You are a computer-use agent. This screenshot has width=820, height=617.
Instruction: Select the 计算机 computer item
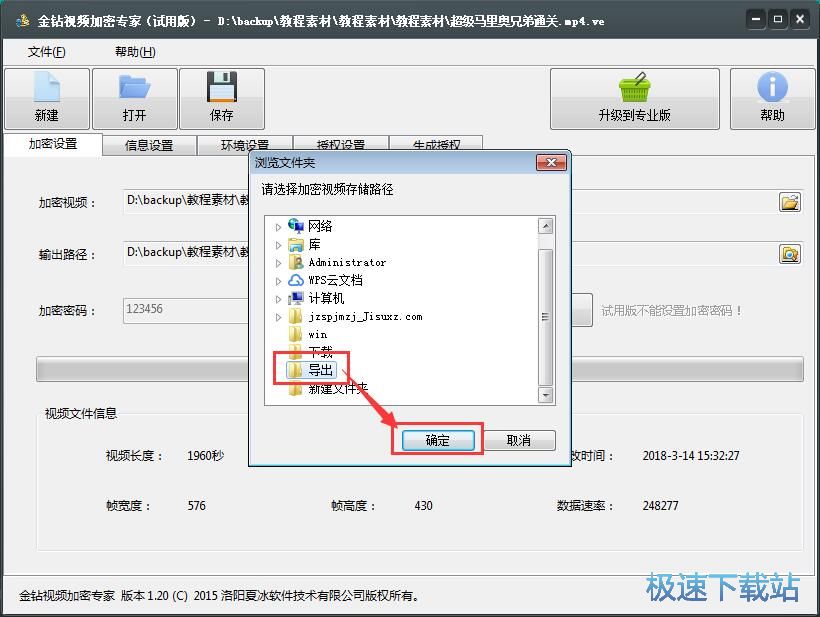pos(316,298)
